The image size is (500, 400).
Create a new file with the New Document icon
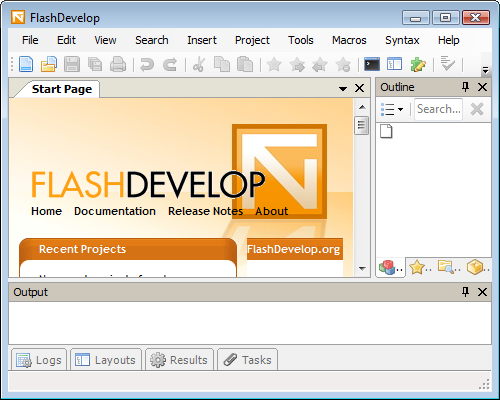click(x=26, y=64)
